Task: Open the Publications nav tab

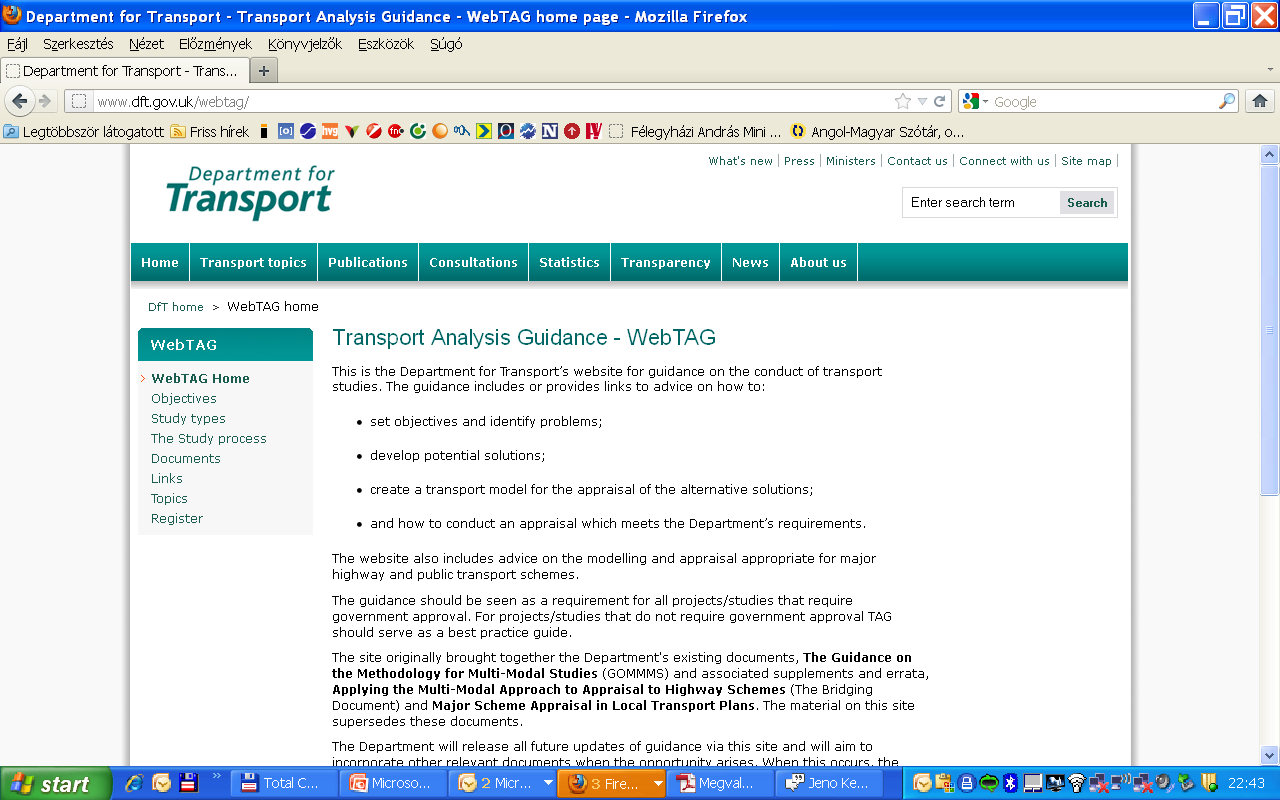Action: pyautogui.click(x=368, y=262)
